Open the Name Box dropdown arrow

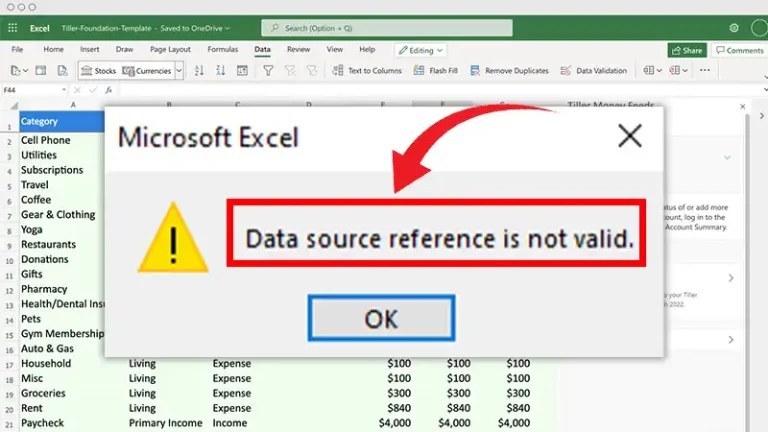pos(64,90)
